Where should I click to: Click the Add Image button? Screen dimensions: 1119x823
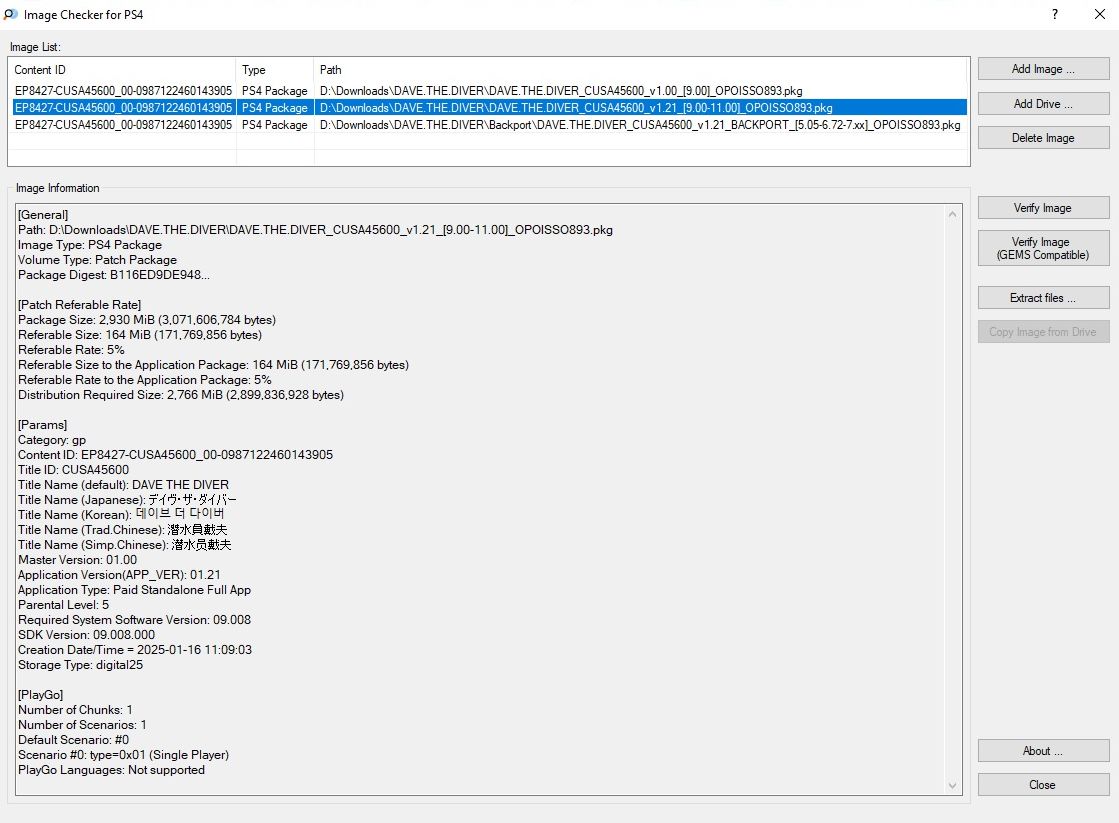(1043, 69)
